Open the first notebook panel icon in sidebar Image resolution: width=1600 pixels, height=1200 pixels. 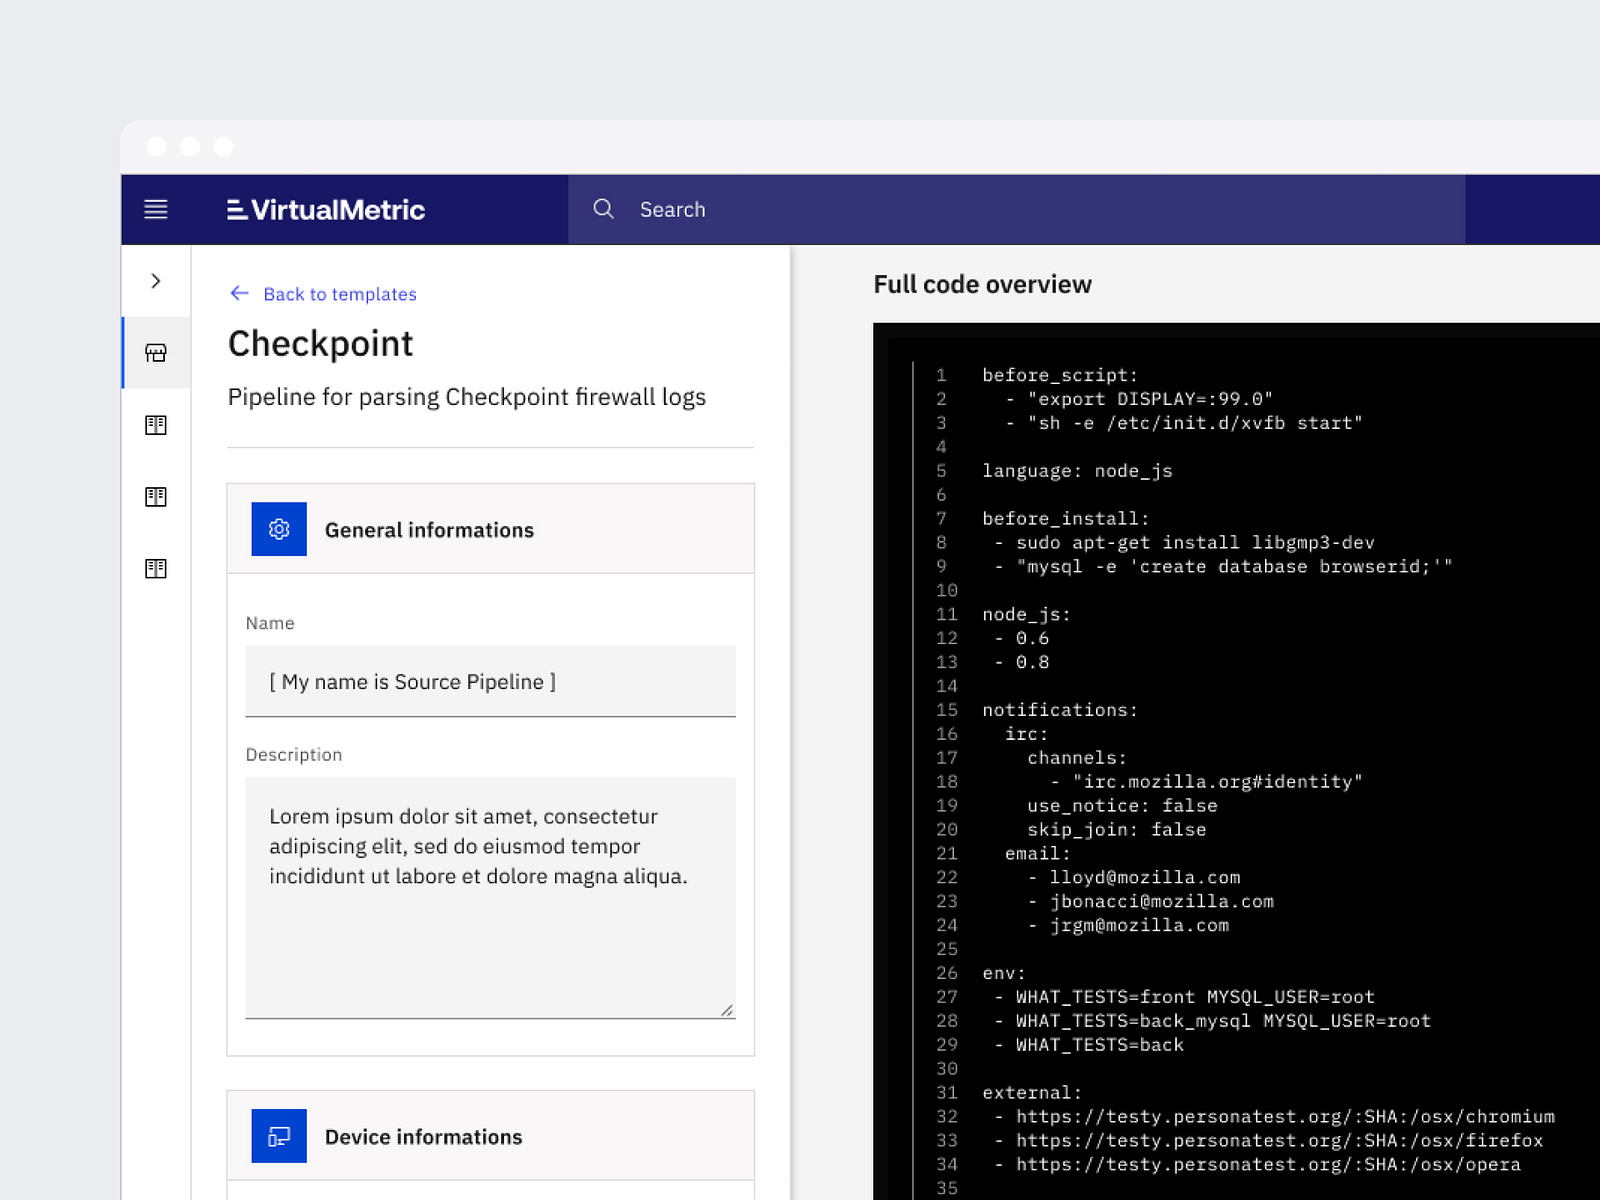pyautogui.click(x=156, y=425)
